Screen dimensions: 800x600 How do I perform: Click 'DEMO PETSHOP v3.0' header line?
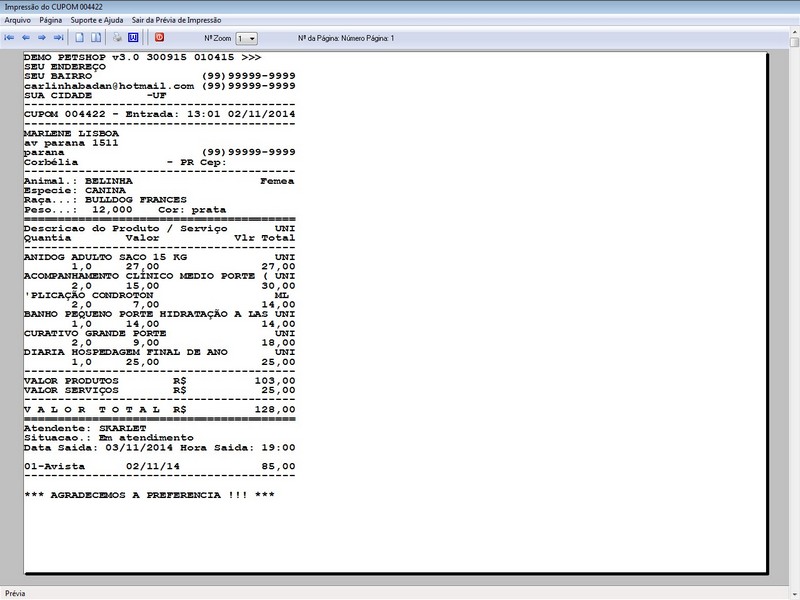tap(142, 57)
